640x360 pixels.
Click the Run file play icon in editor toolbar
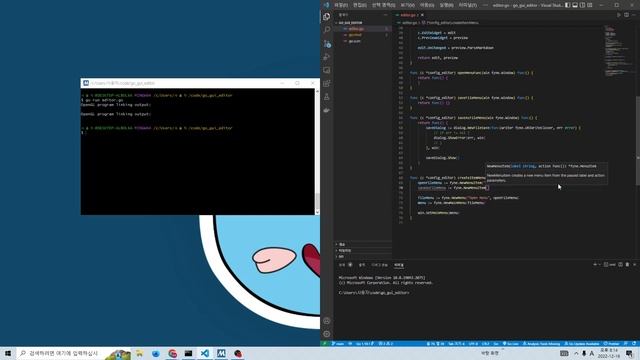coord(619,15)
